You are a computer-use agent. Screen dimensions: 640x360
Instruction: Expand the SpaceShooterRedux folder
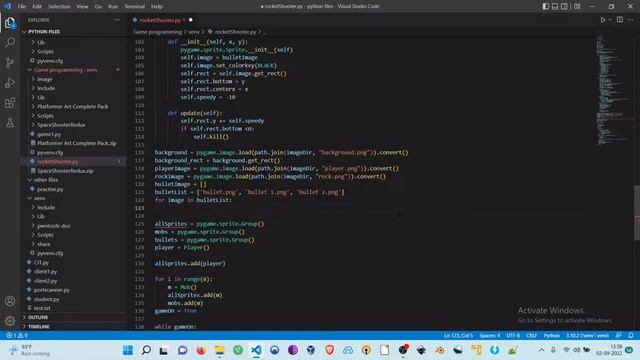[x=73, y=125]
